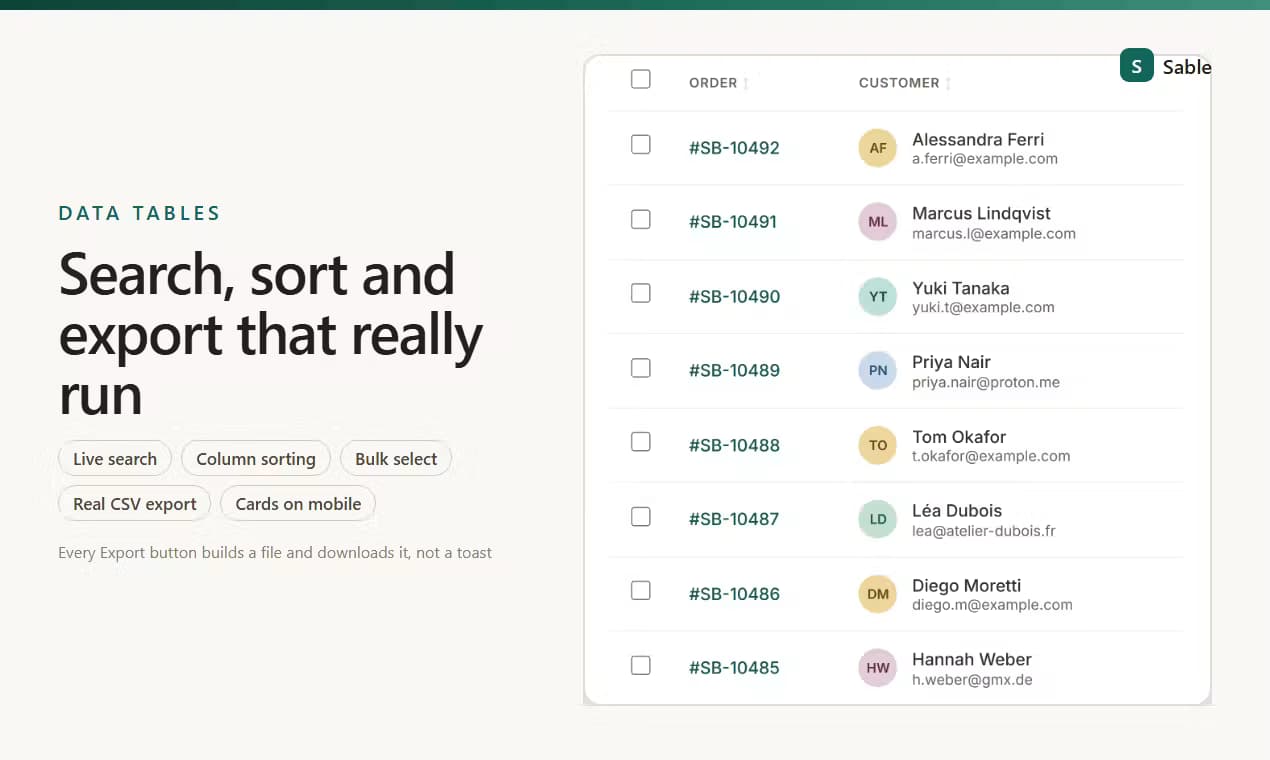This screenshot has height=760, width=1270.
Task: Open order link #SB-10485
Action: point(734,668)
